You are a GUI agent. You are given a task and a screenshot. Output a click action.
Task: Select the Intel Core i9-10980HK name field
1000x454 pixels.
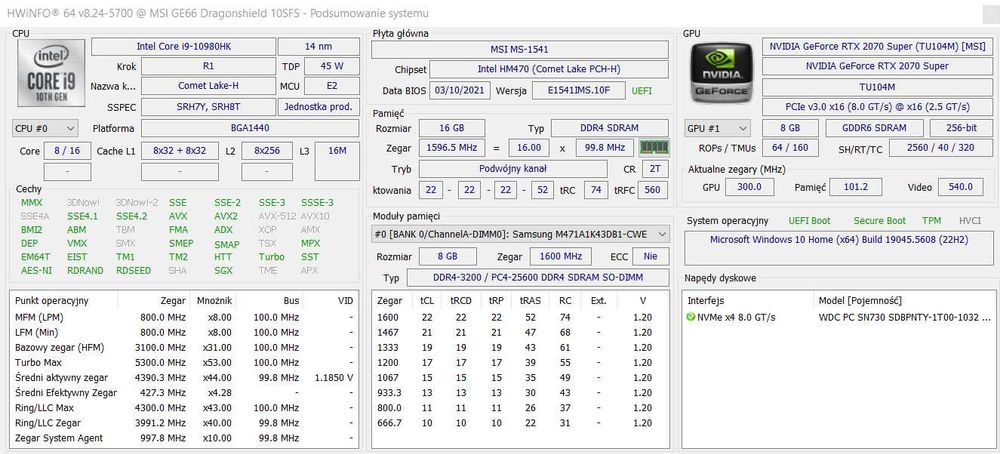pyautogui.click(x=183, y=47)
